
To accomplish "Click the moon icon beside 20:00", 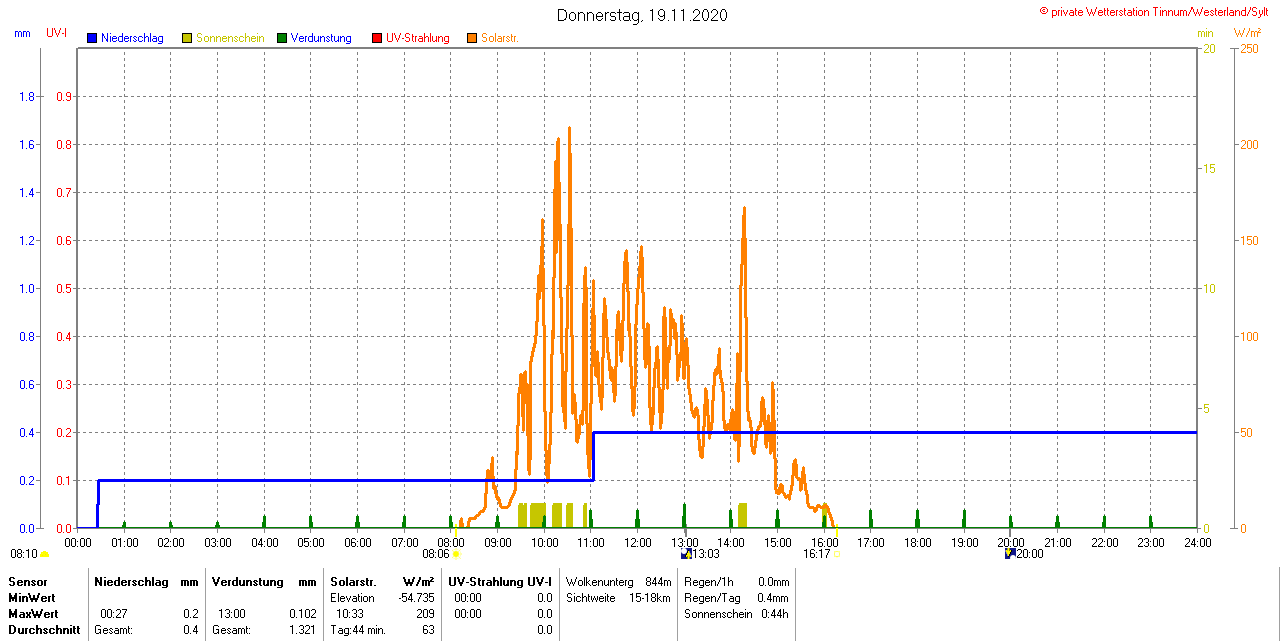I will [x=1010, y=553].
